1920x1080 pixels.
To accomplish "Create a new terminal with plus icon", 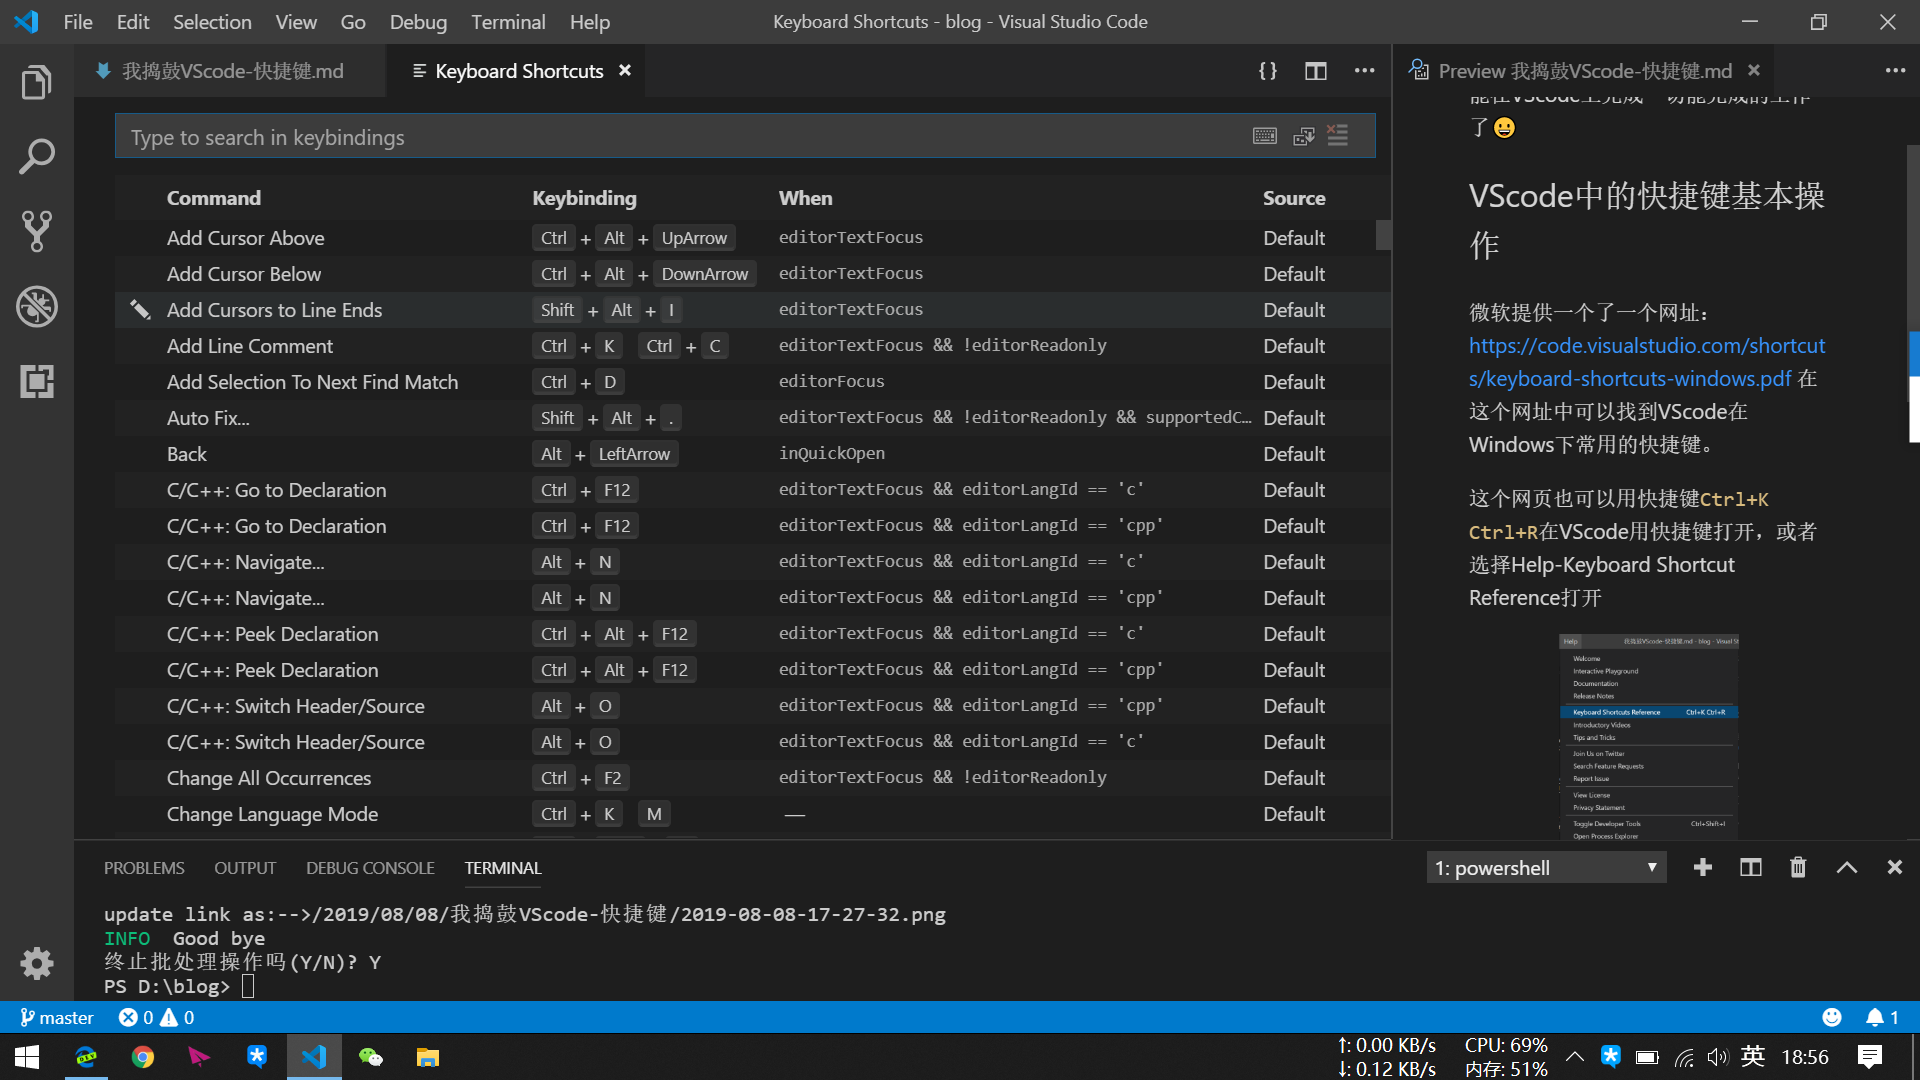I will [x=1702, y=868].
